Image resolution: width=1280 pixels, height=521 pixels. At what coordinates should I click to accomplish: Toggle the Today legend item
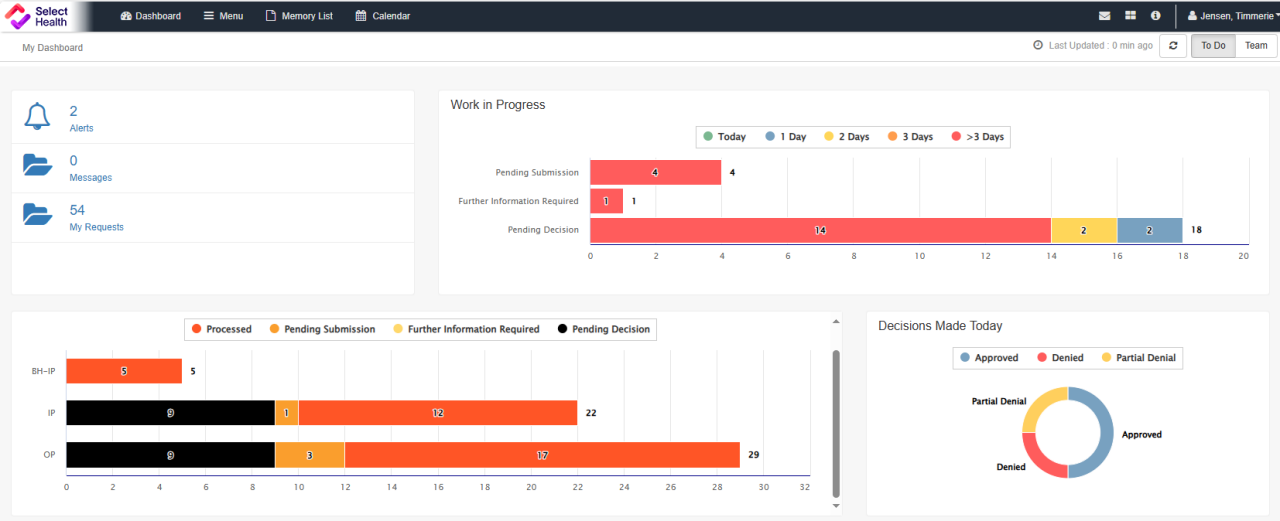point(724,137)
